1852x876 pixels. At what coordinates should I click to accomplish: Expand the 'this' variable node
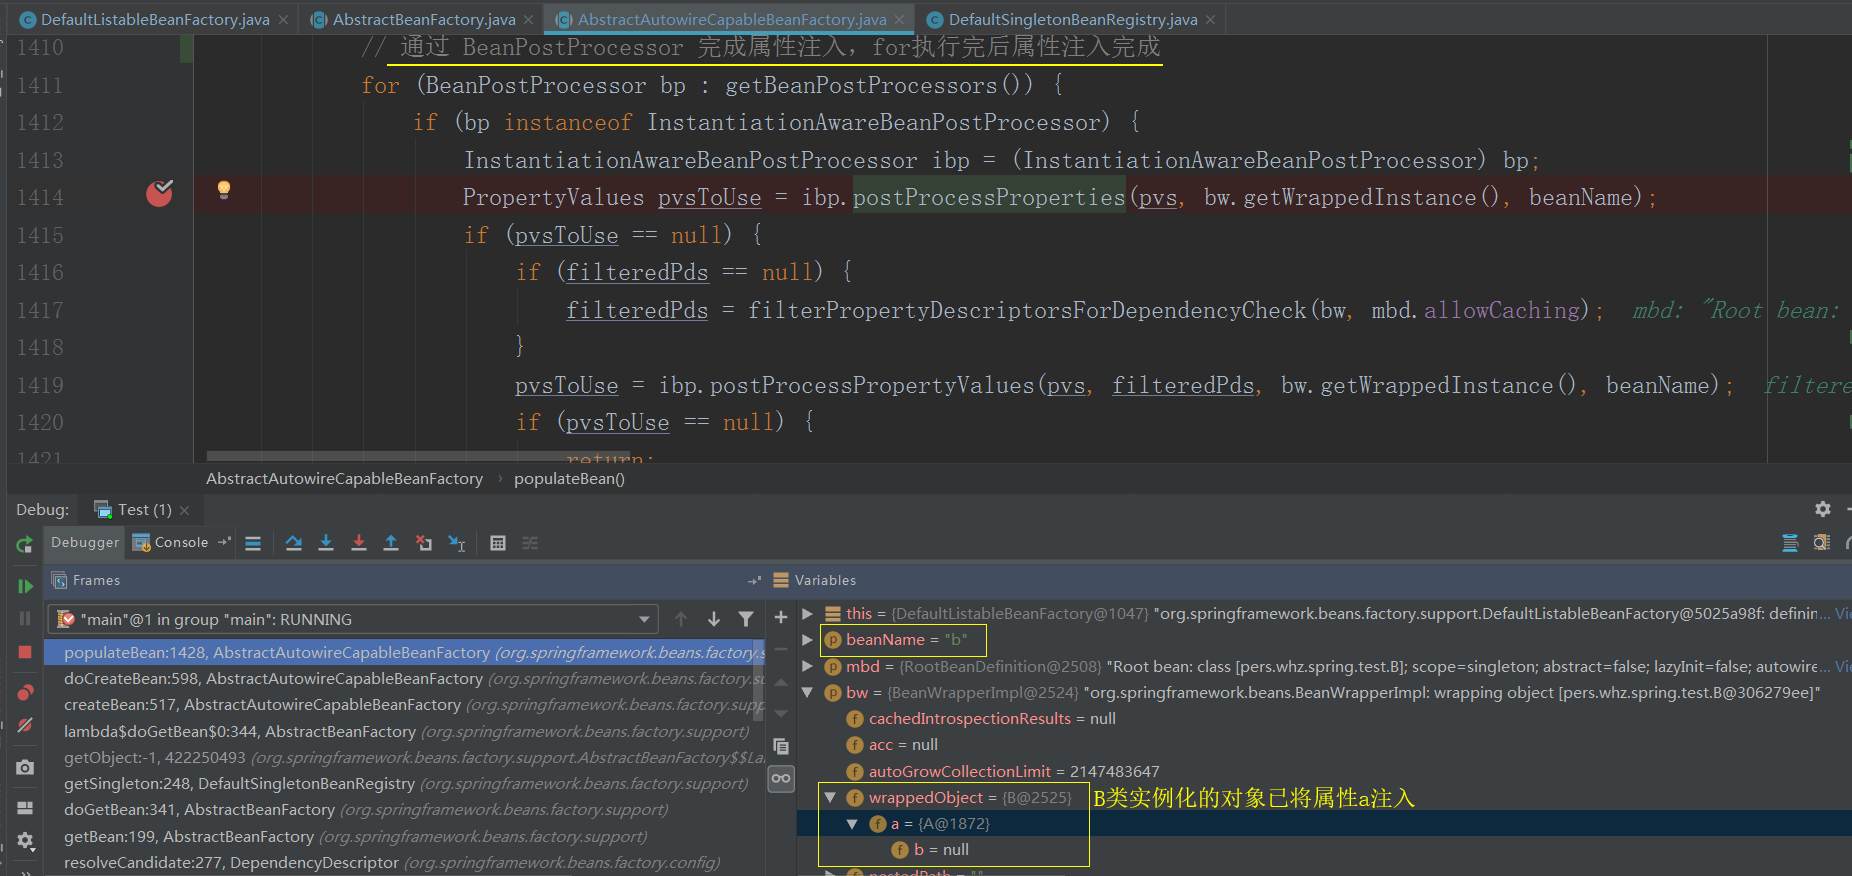pyautogui.click(x=807, y=613)
